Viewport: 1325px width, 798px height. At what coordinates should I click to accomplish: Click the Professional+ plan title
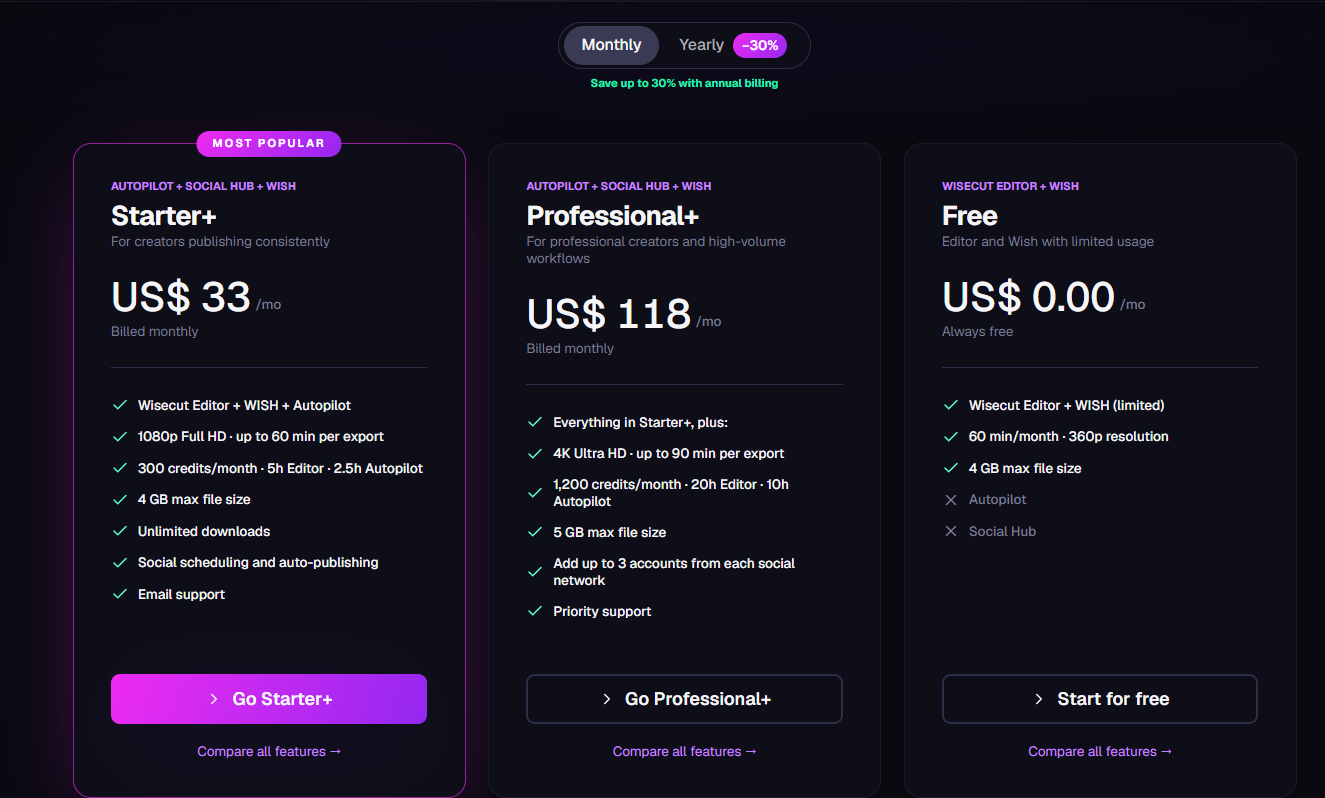point(613,216)
